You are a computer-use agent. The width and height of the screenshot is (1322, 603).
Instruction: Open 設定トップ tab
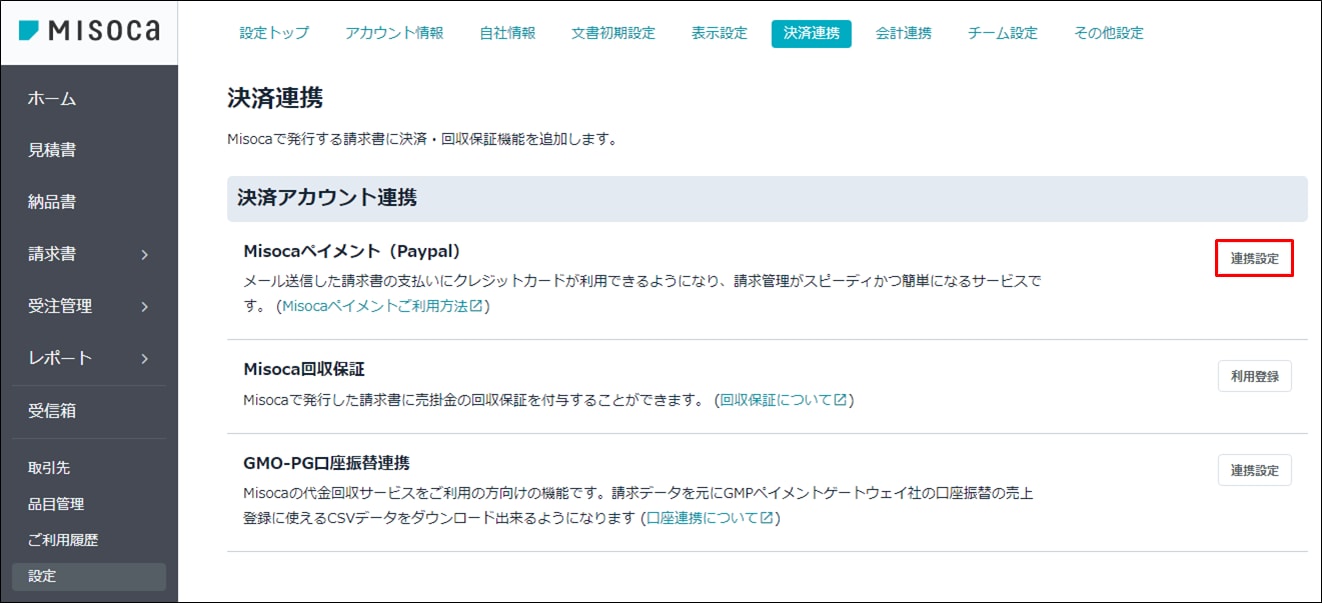tap(274, 33)
